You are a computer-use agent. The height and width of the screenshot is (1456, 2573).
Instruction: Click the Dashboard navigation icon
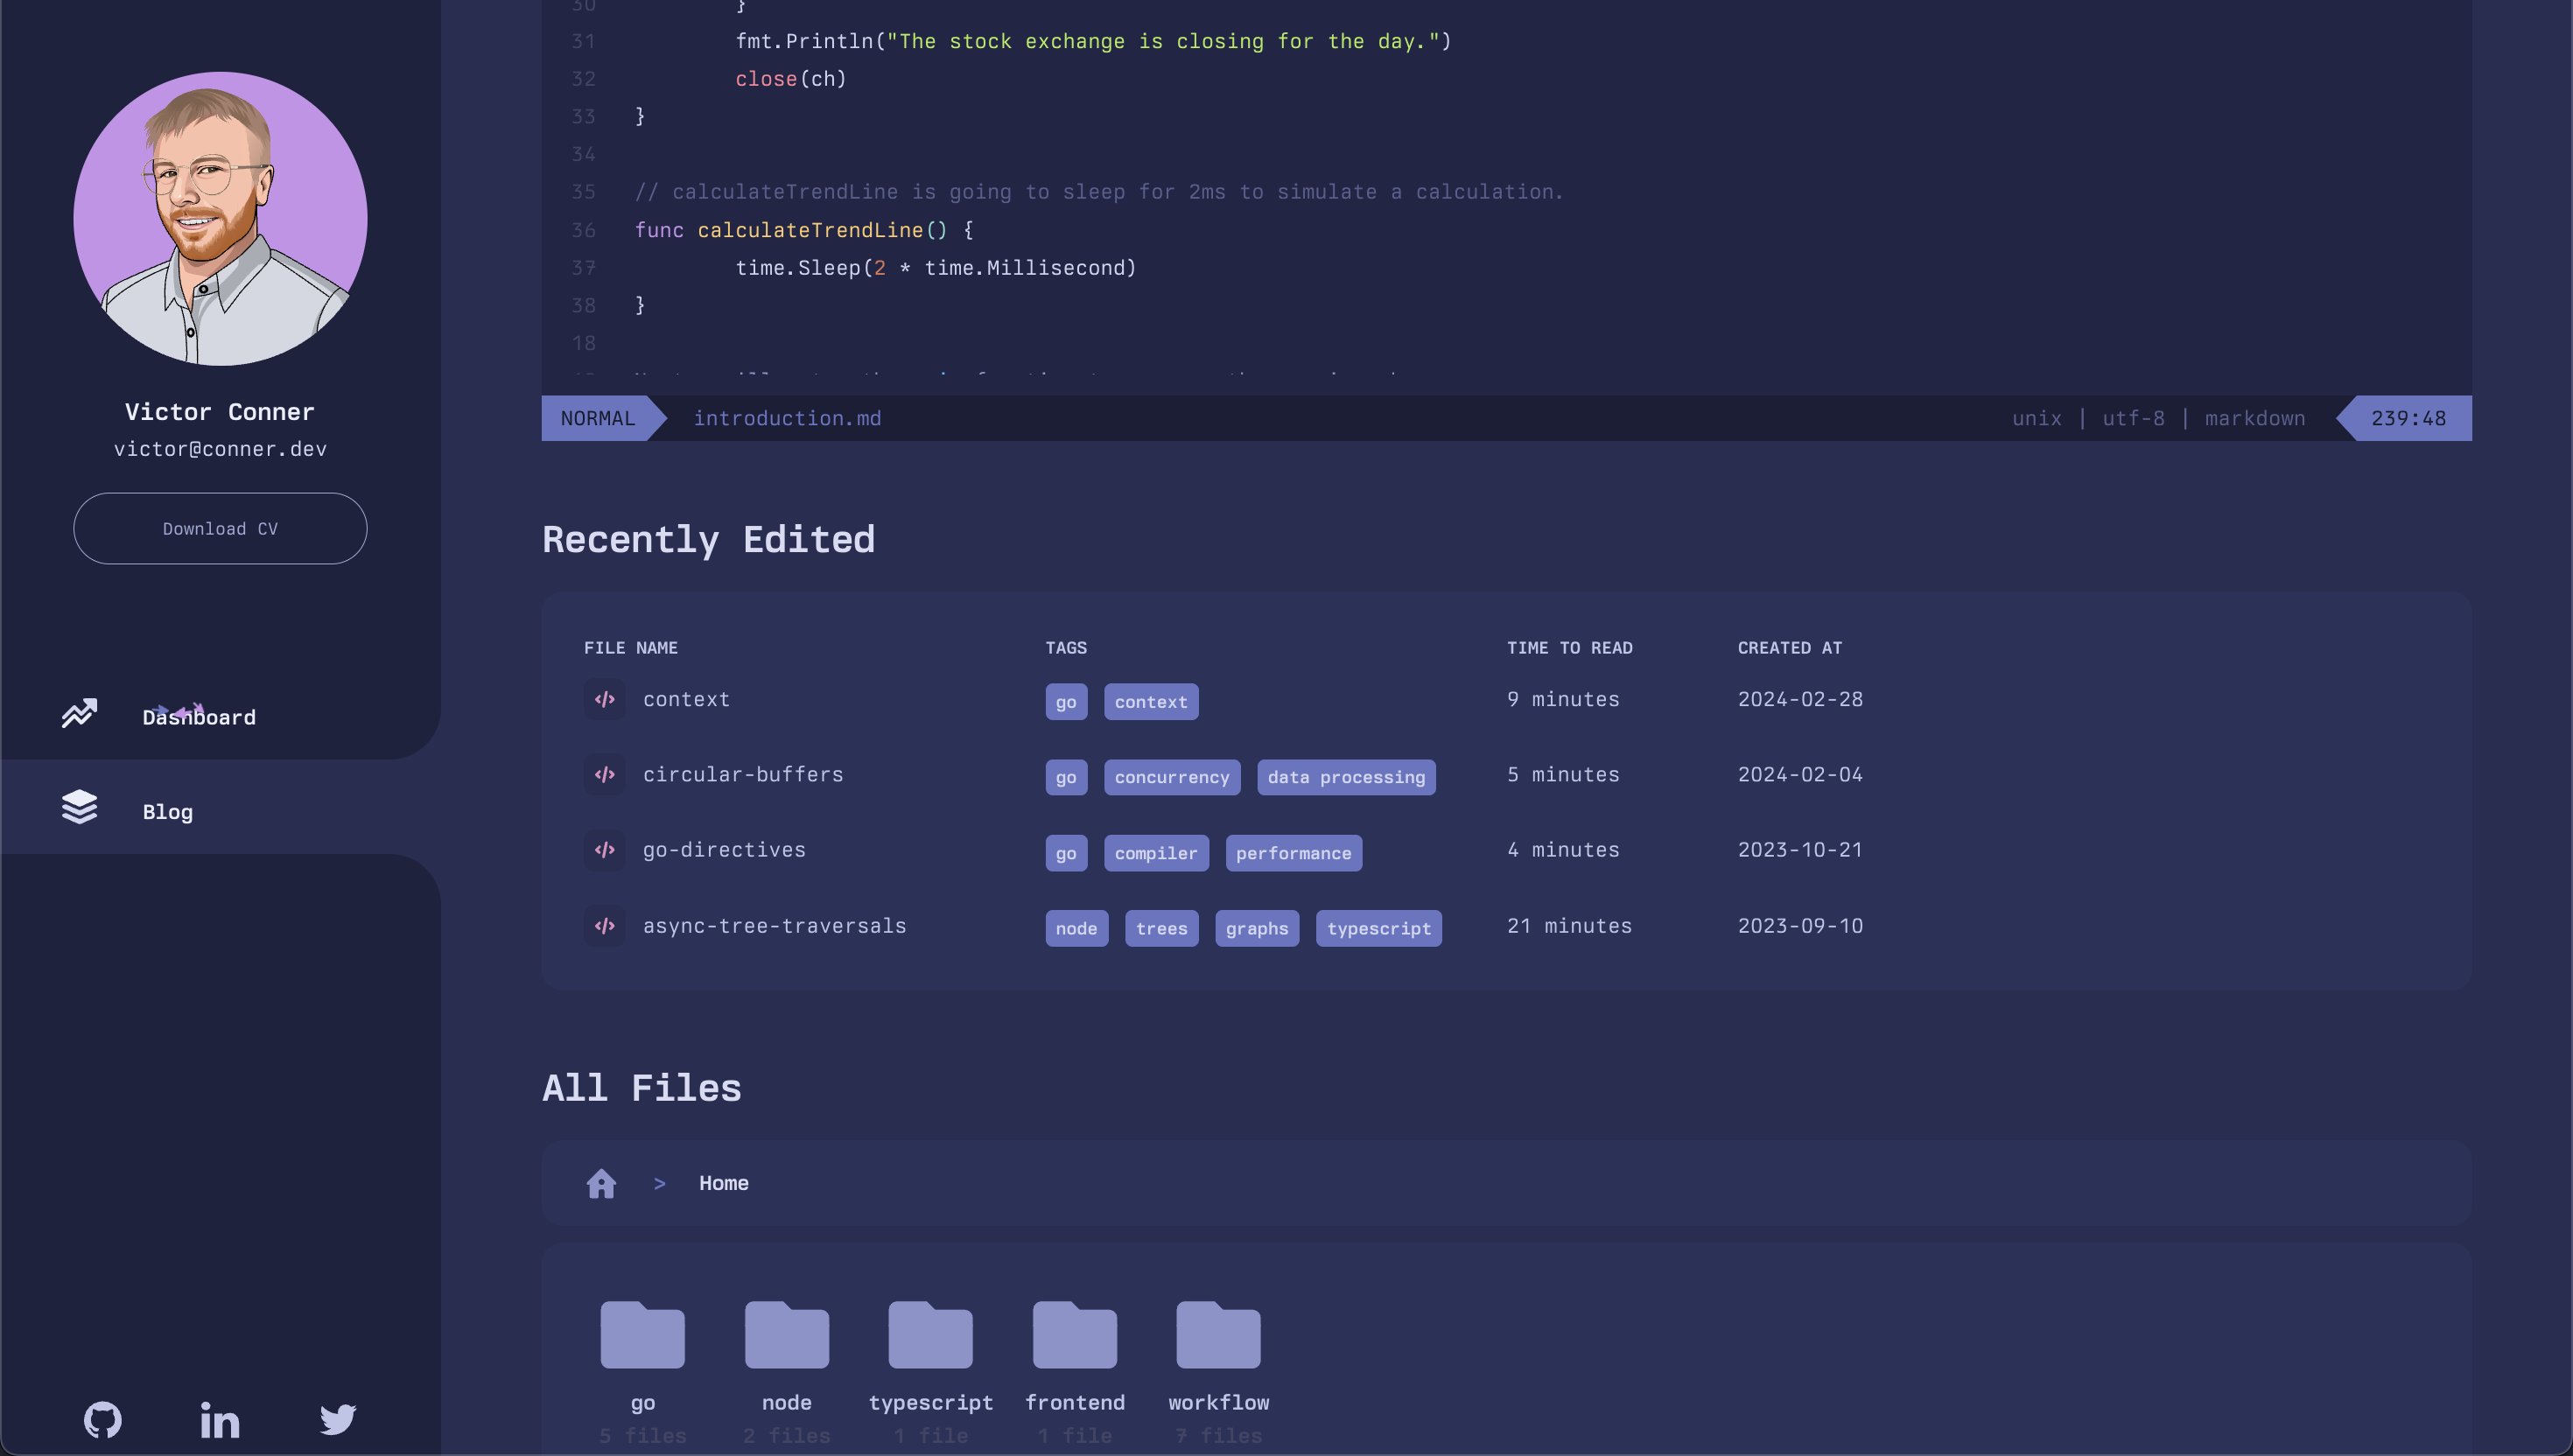[x=80, y=716]
